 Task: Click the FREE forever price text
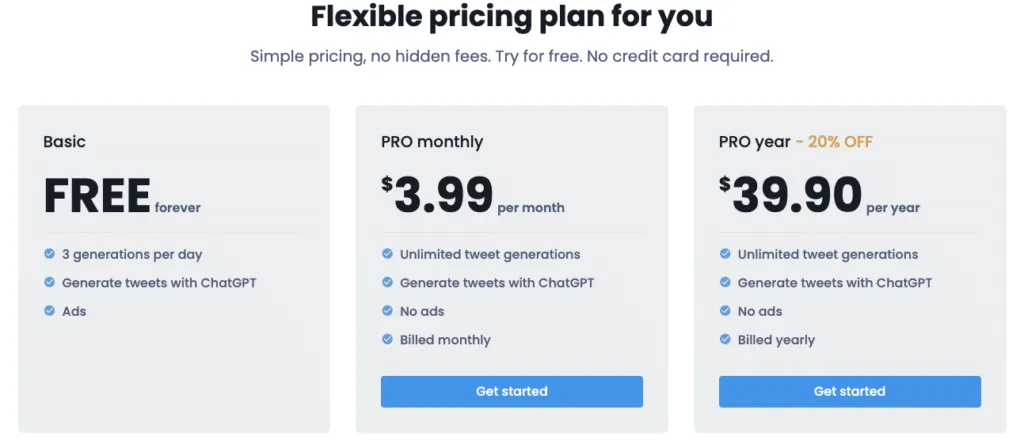tap(122, 196)
